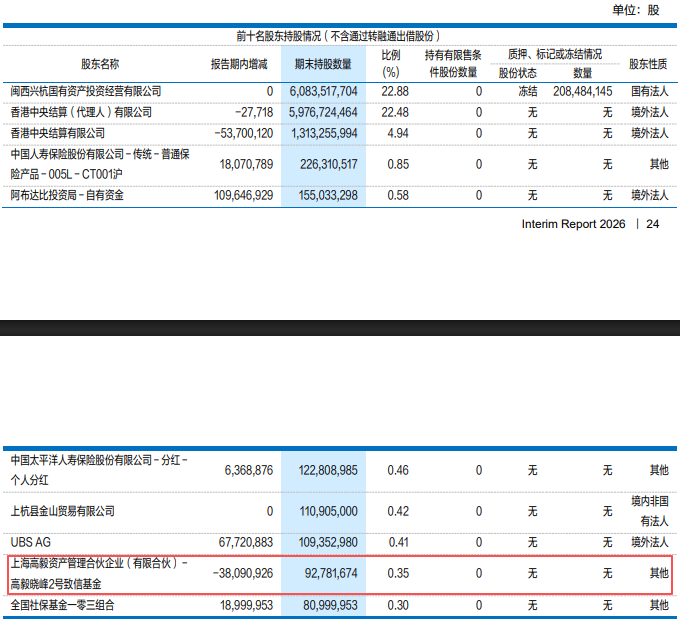
Task: Click the value 18,070,789
Action: click(x=246, y=164)
